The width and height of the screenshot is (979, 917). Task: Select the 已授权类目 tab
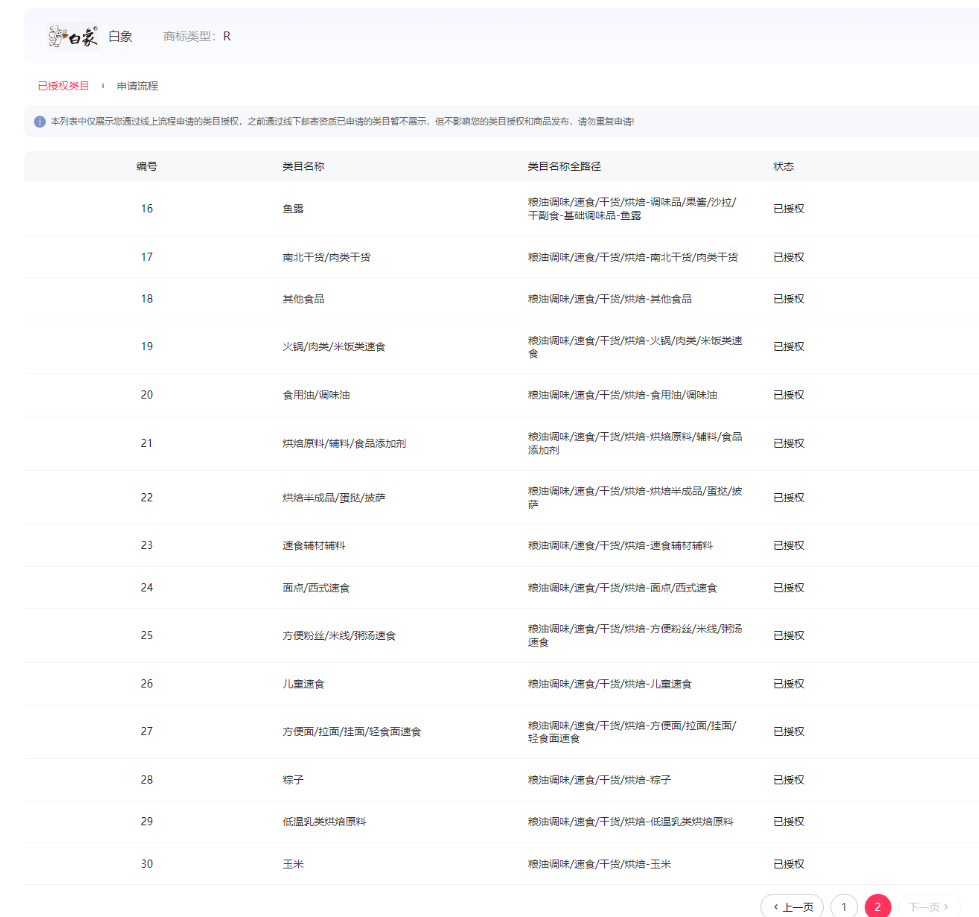pos(63,86)
